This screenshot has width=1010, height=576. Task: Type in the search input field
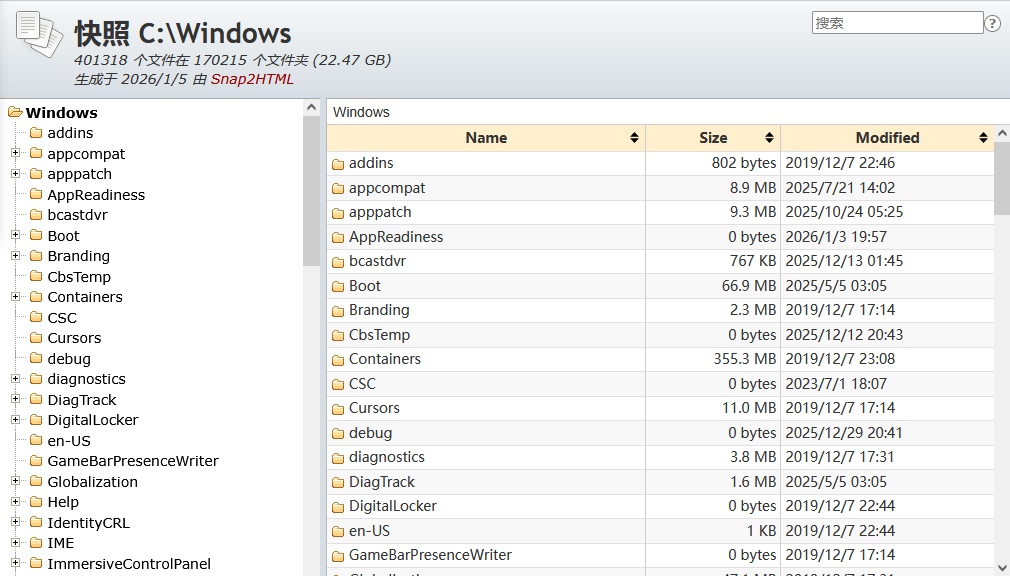click(x=897, y=23)
